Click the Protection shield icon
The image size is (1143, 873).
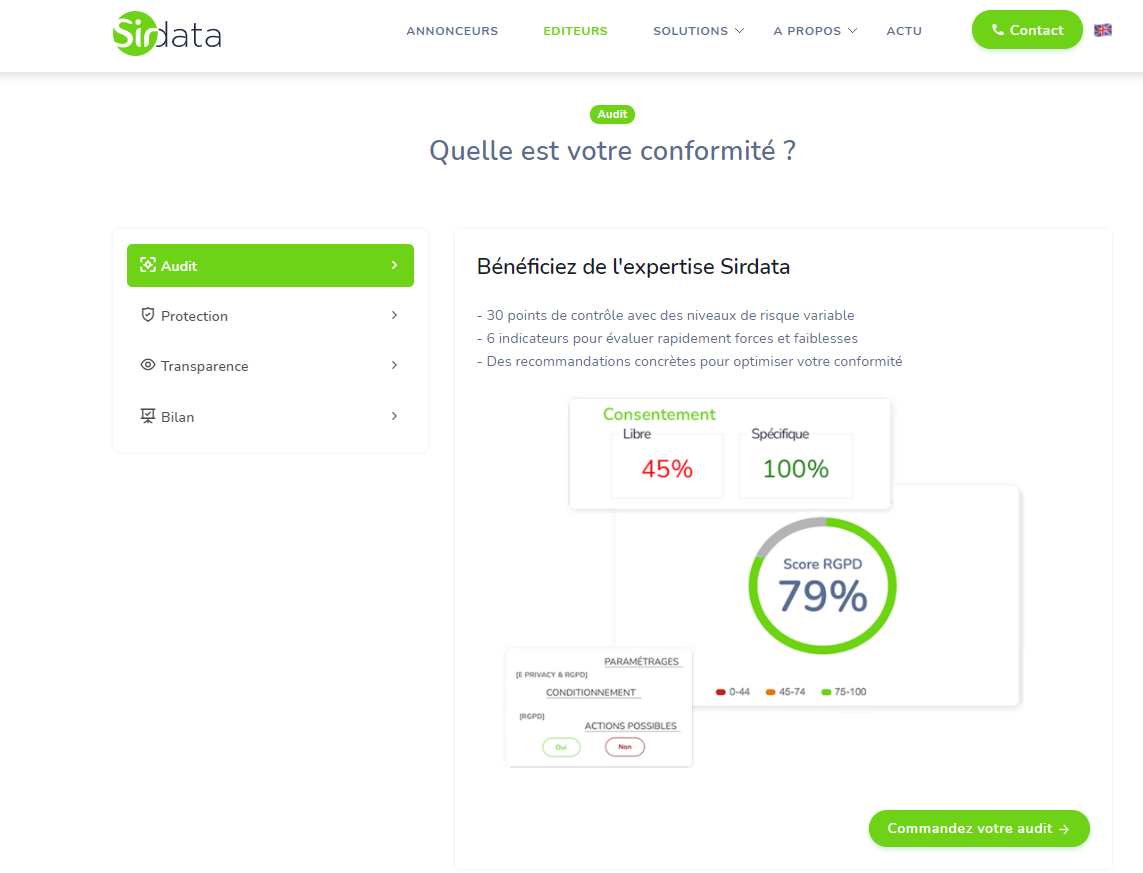point(148,315)
